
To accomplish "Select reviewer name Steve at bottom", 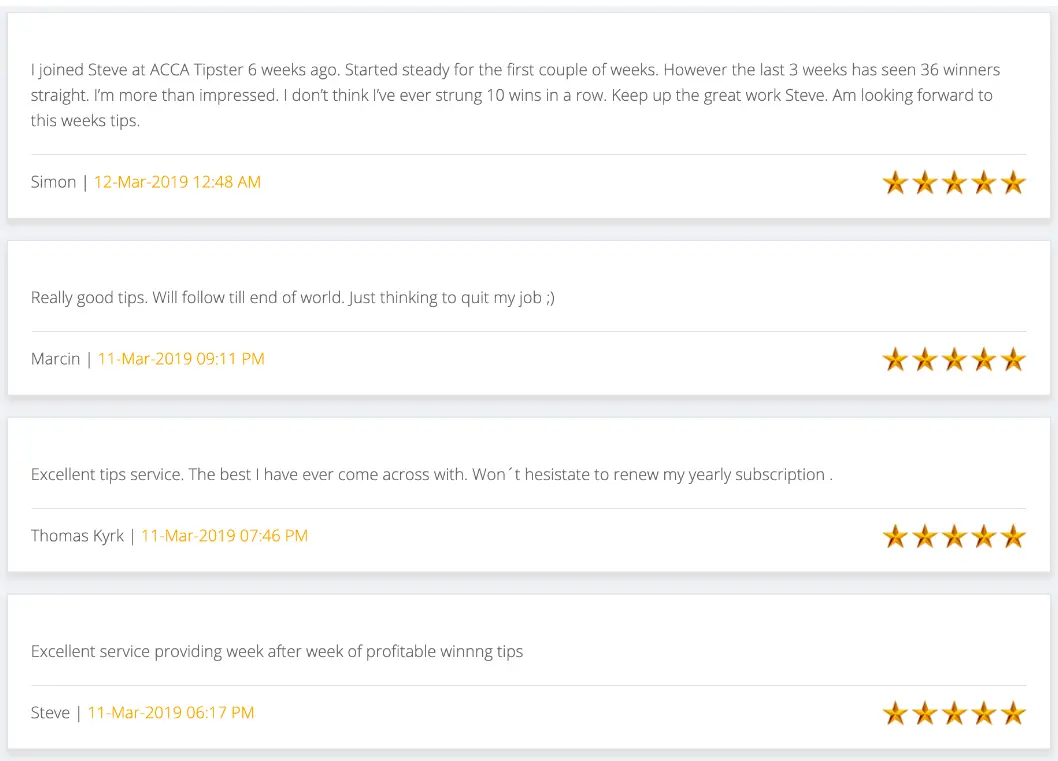I will [50, 712].
